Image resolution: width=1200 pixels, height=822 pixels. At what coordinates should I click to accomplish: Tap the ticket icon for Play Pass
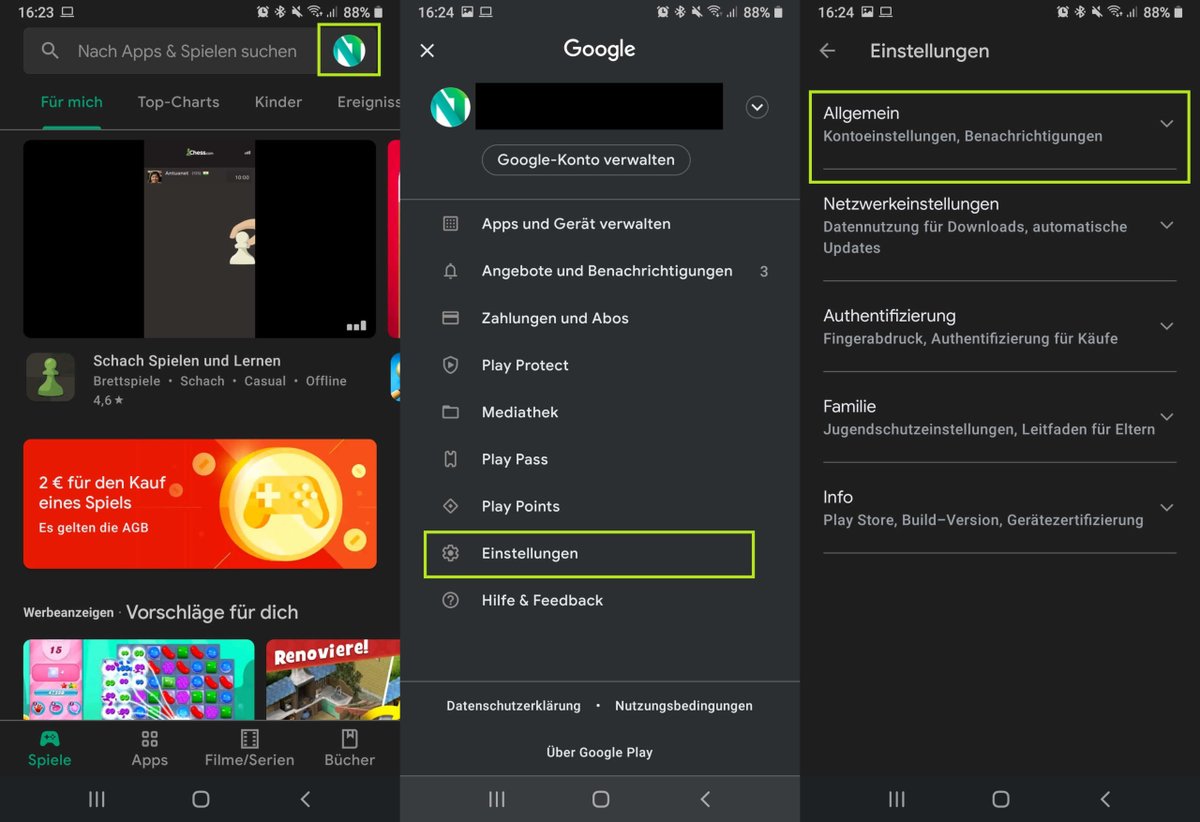(450, 459)
